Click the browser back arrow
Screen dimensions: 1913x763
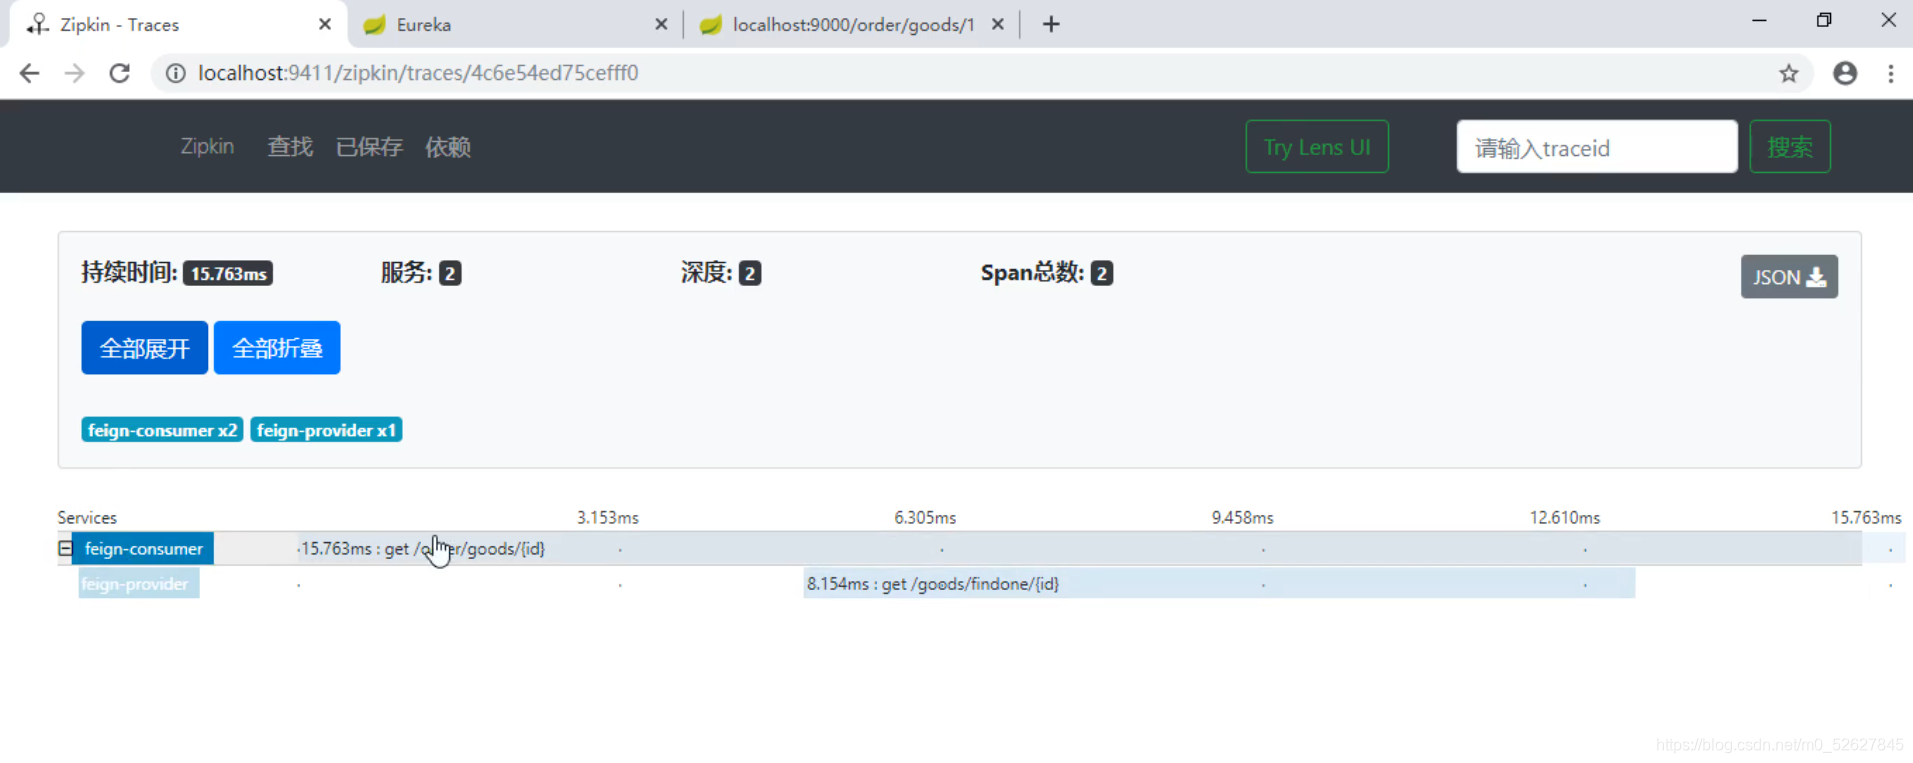coord(29,73)
